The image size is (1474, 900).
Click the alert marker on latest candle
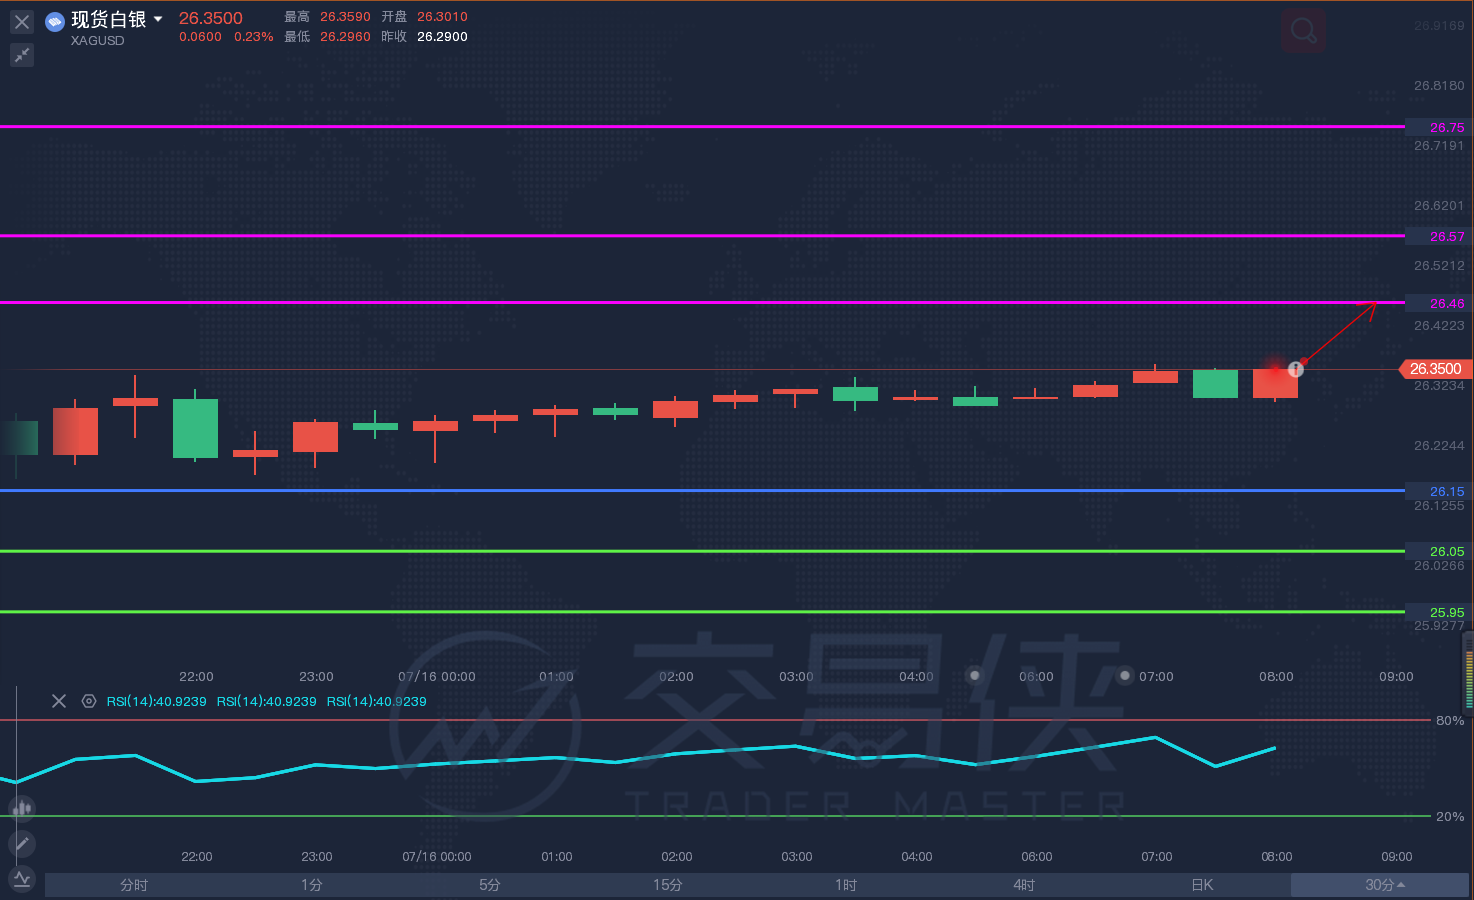1296,369
